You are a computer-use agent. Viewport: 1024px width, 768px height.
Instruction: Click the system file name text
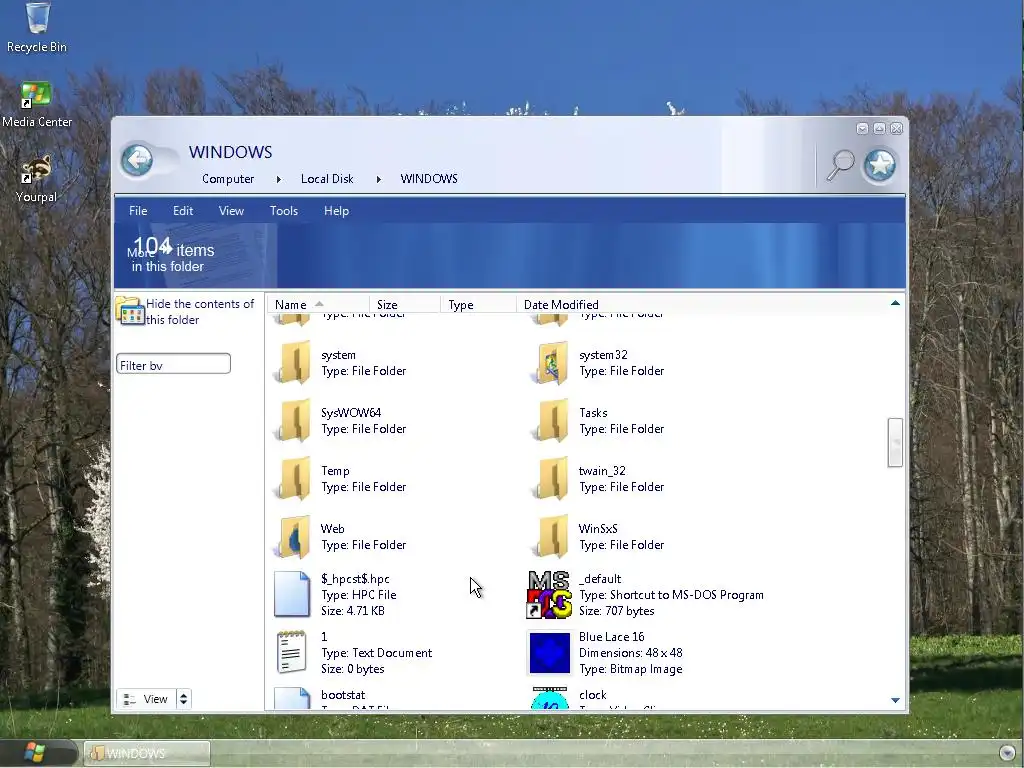(x=338, y=355)
